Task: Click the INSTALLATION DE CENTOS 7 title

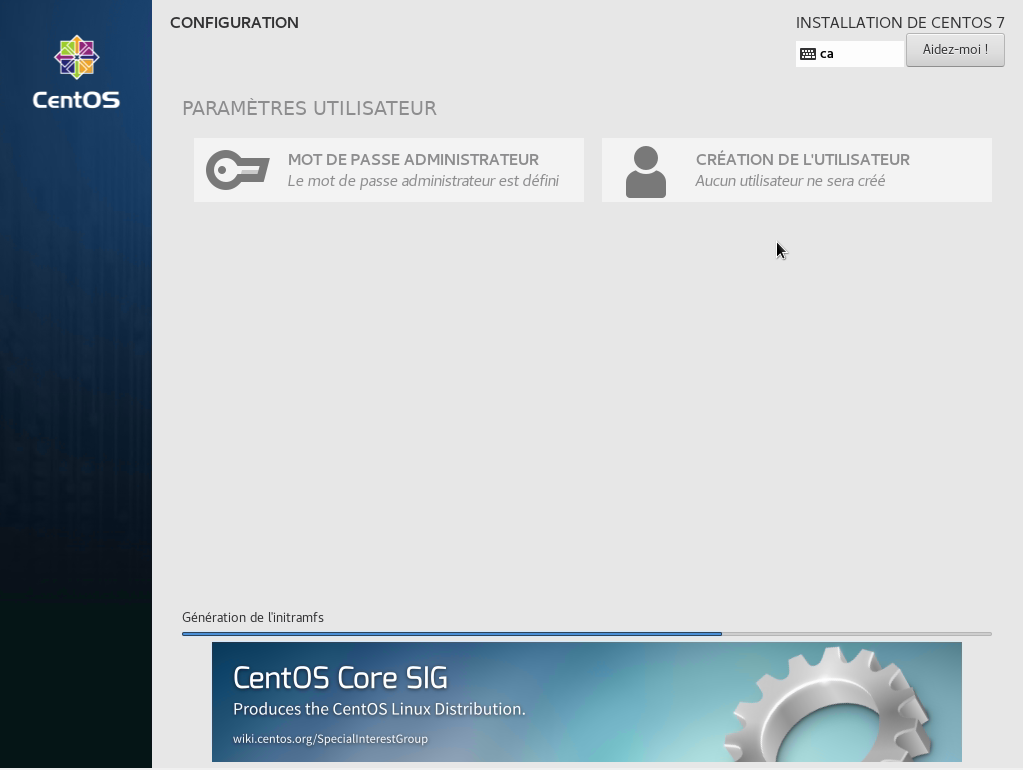Action: (900, 23)
